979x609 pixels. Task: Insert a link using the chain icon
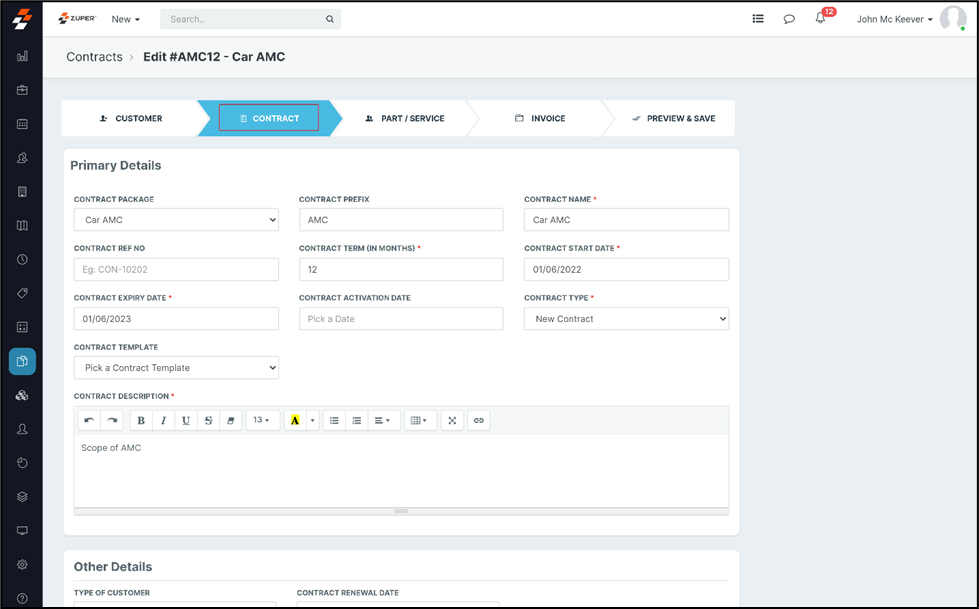(479, 420)
